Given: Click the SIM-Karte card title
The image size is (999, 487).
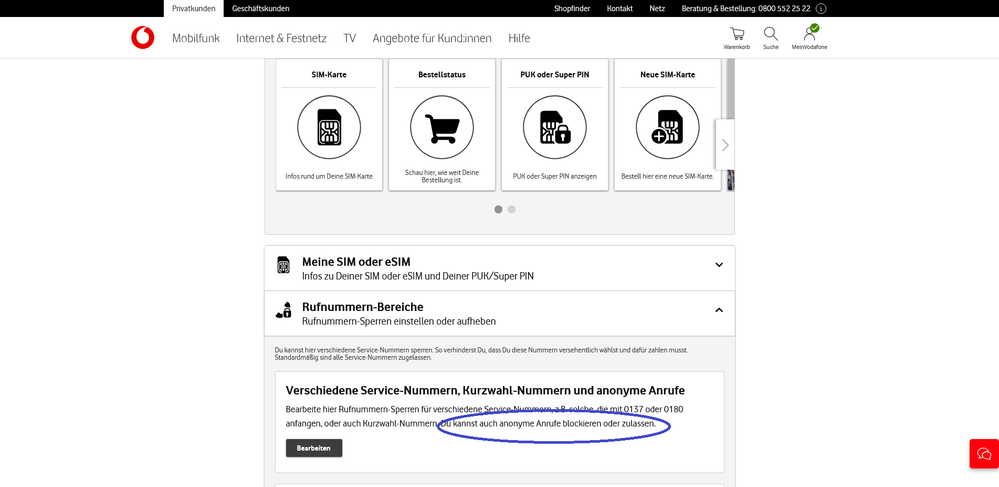Looking at the screenshot, I should tap(329, 75).
